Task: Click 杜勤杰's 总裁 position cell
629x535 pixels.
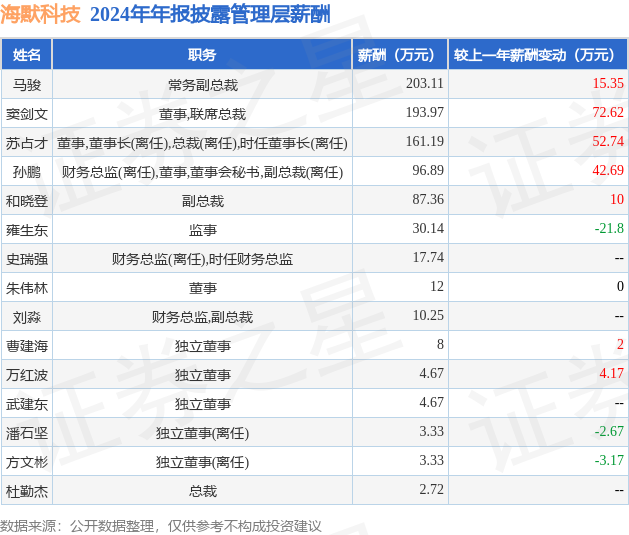Action: click(x=203, y=491)
